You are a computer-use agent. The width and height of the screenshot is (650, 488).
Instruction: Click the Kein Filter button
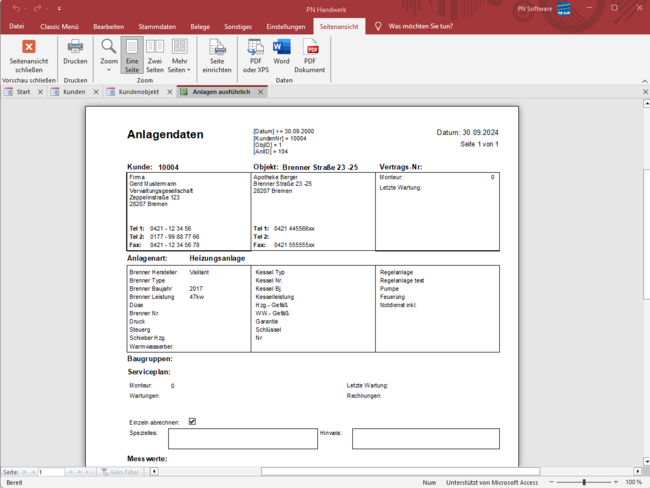[x=120, y=472]
